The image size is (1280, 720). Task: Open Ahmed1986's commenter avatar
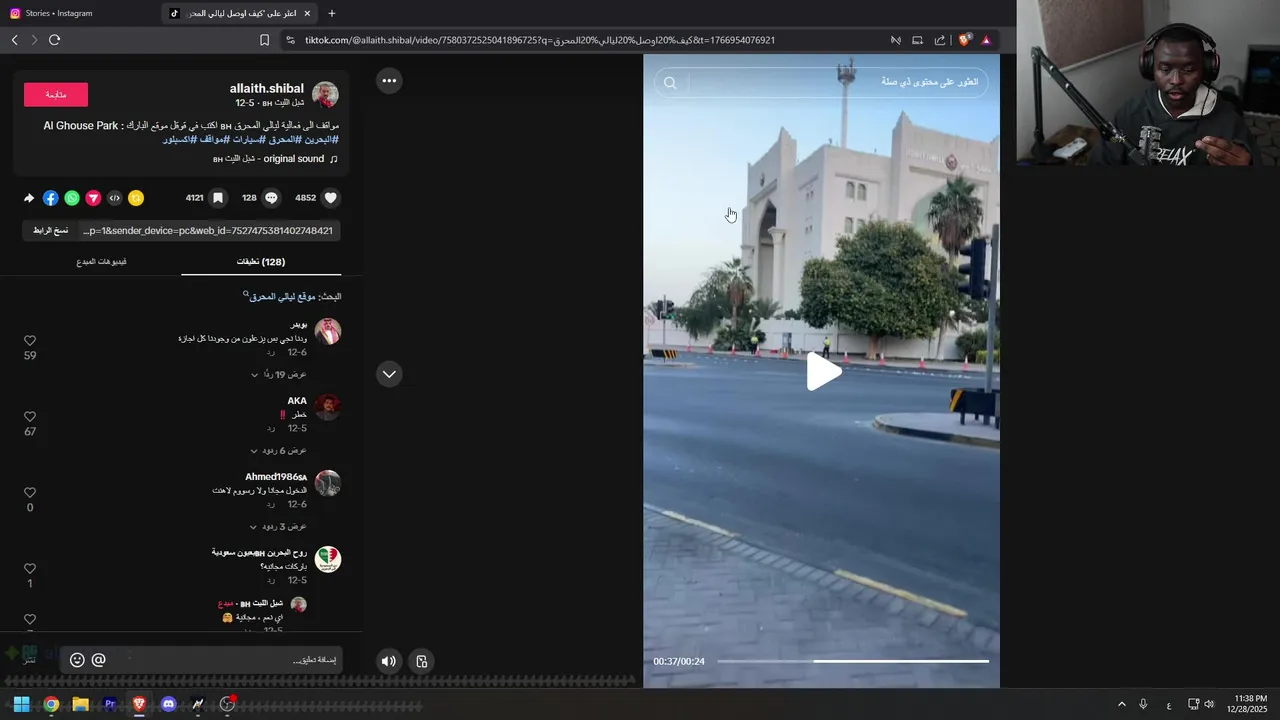click(328, 483)
